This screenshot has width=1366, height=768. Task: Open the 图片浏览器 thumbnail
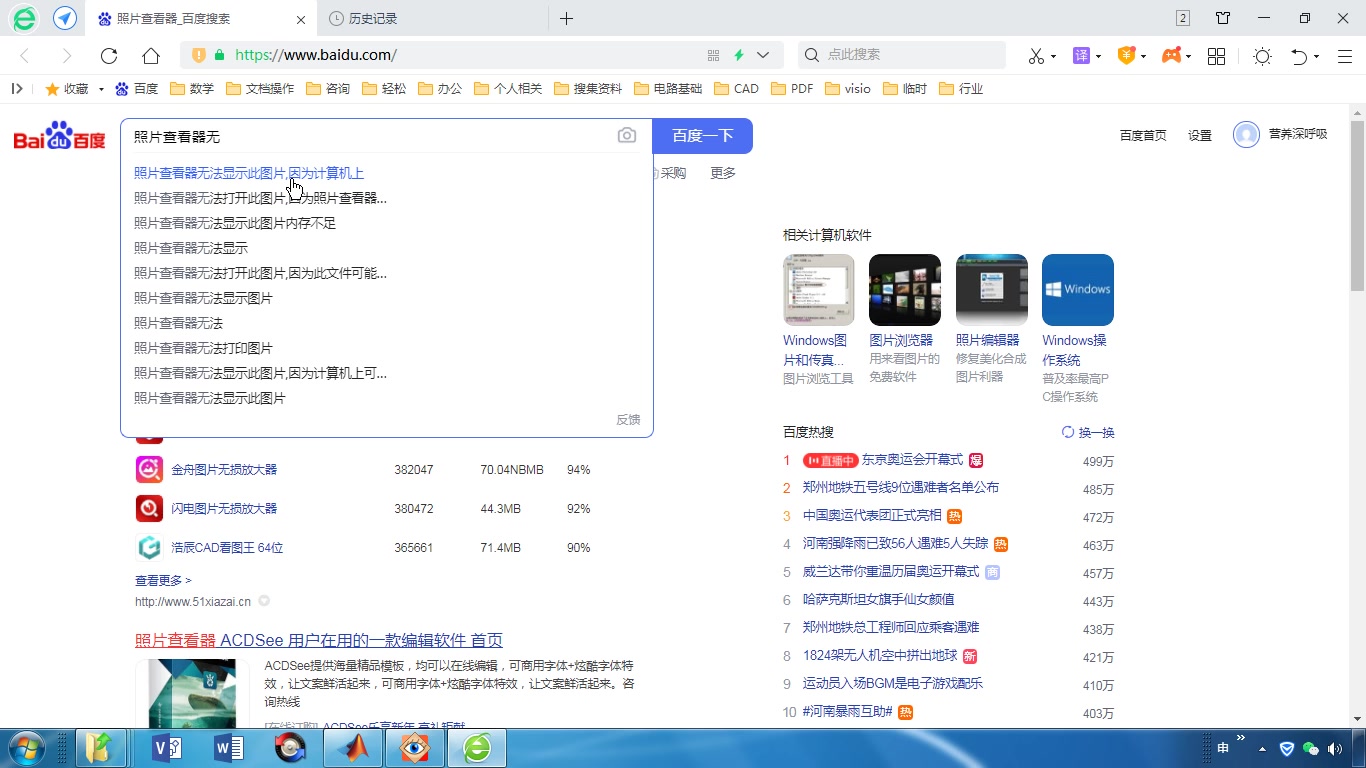point(905,290)
